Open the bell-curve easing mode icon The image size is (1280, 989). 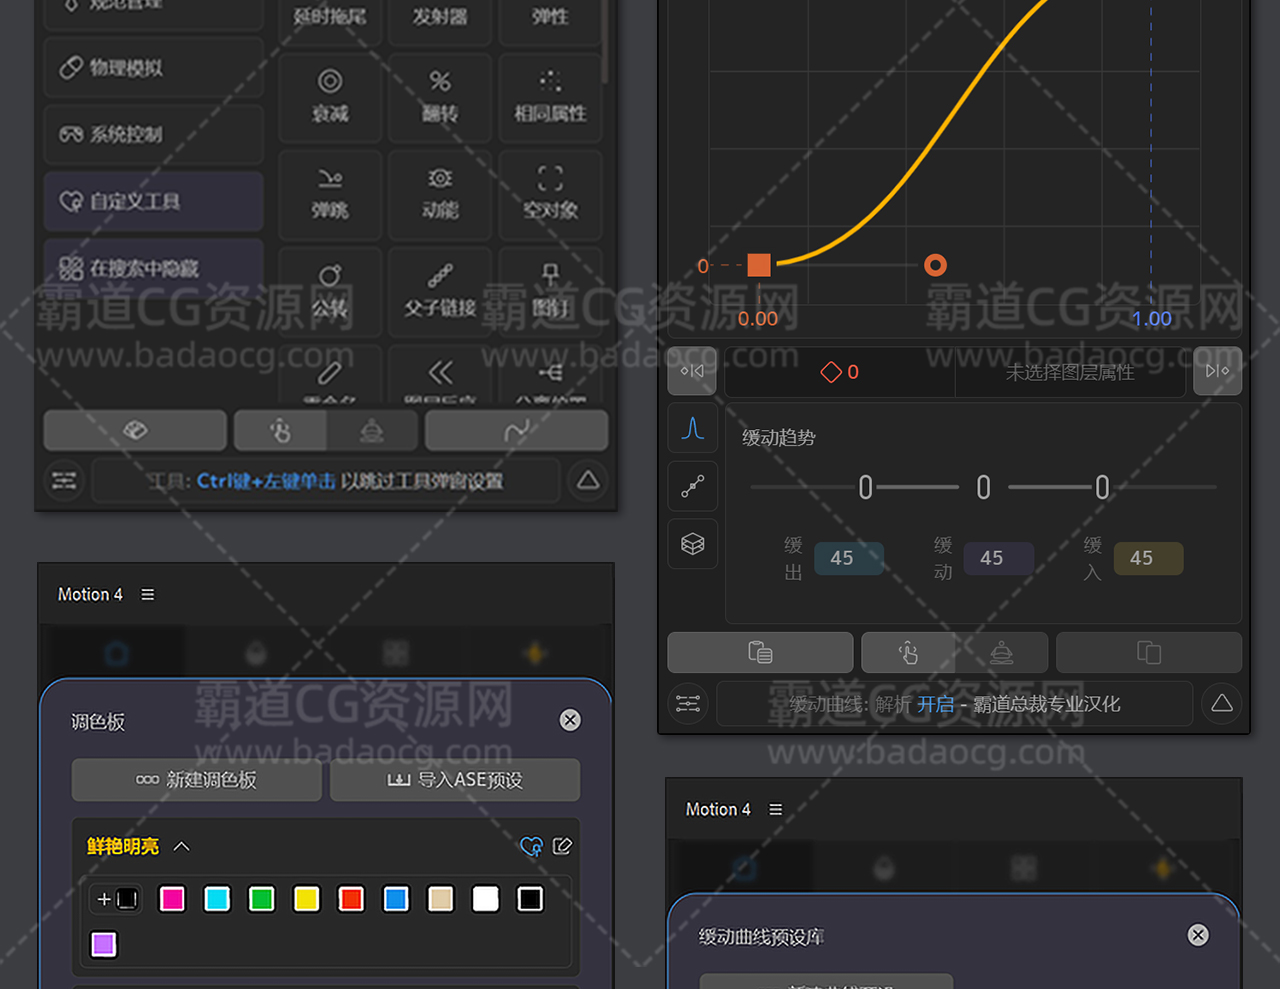point(692,429)
